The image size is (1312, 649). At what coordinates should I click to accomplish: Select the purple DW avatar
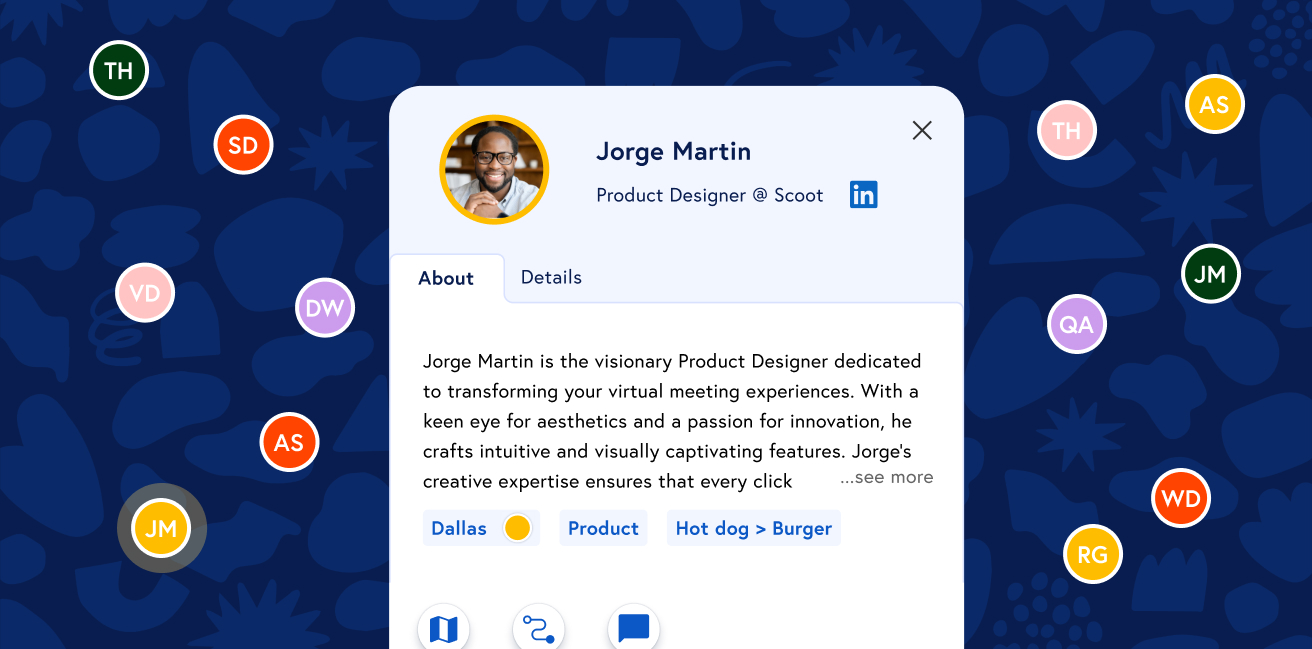point(325,308)
